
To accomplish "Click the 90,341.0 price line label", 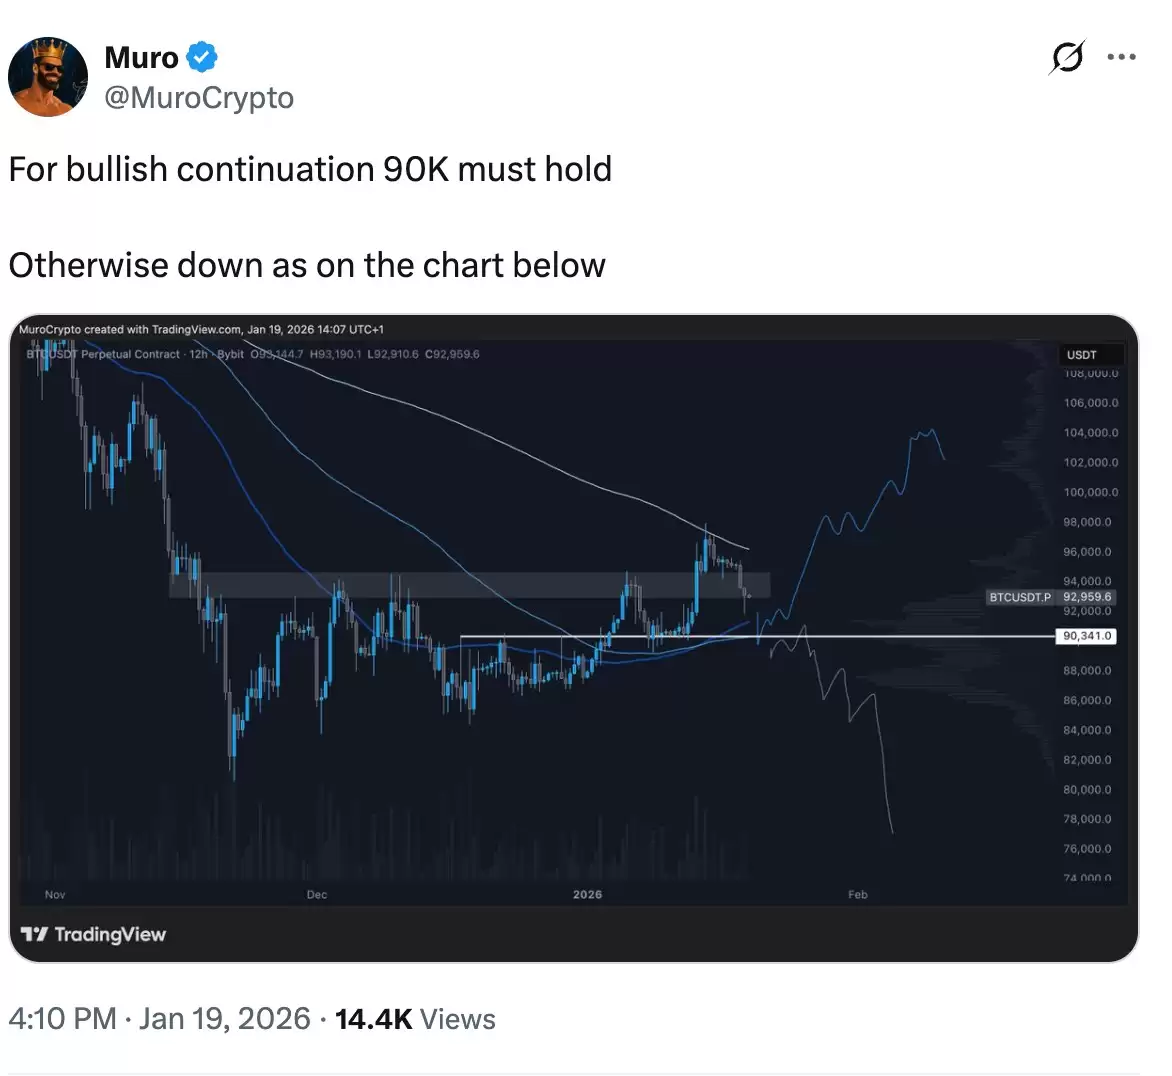I will (x=1085, y=635).
